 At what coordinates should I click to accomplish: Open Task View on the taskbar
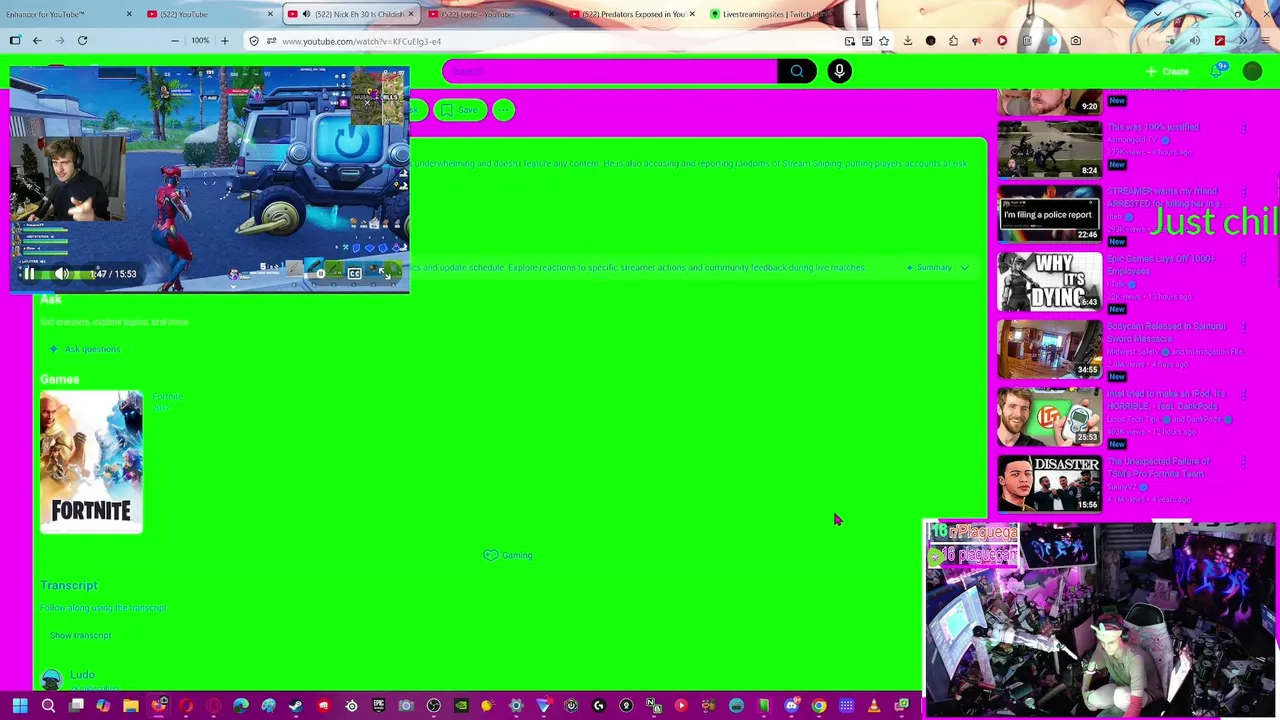pos(76,707)
